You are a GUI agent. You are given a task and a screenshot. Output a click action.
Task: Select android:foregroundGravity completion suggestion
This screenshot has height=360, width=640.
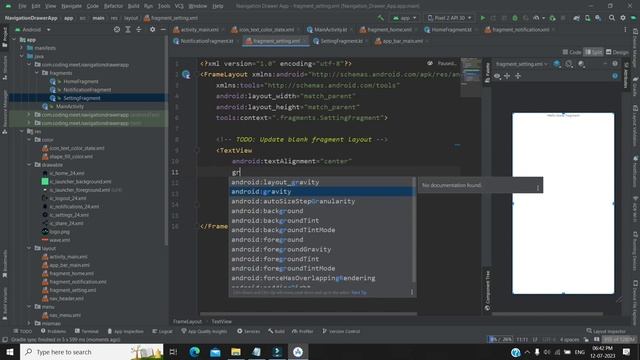(320, 249)
